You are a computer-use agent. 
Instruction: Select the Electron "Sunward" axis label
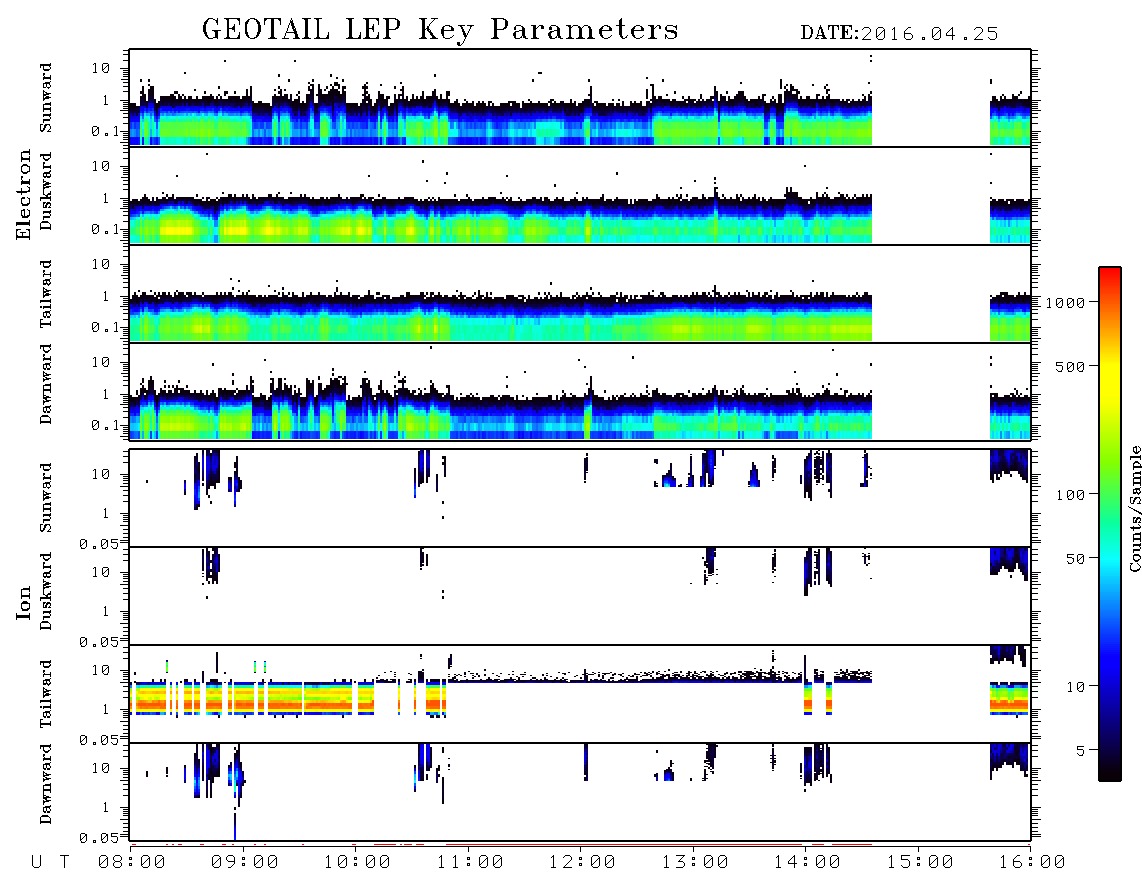46,98
